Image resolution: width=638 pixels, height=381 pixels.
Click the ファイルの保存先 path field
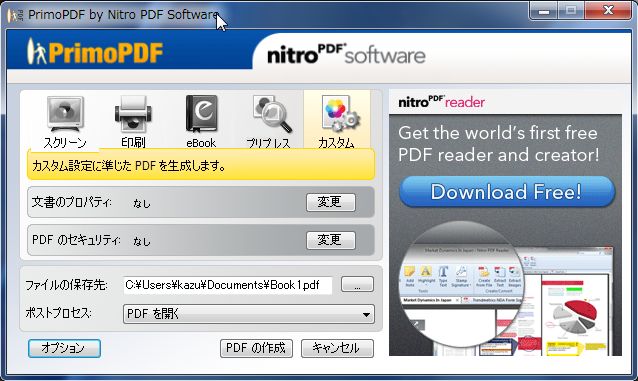tap(227, 285)
